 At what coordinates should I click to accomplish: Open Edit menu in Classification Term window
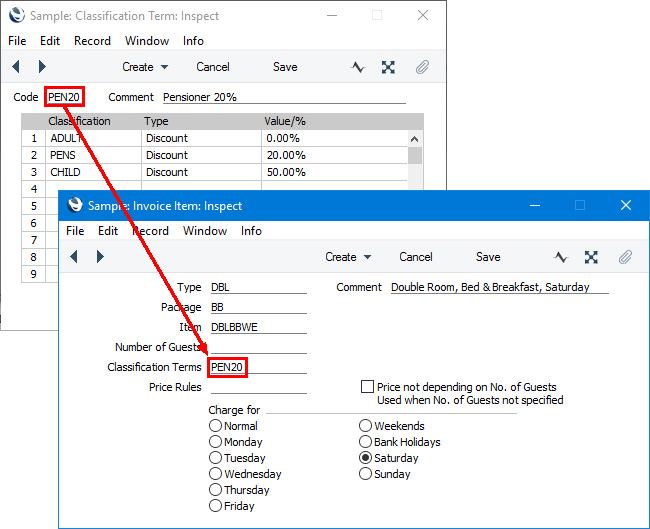[x=50, y=41]
